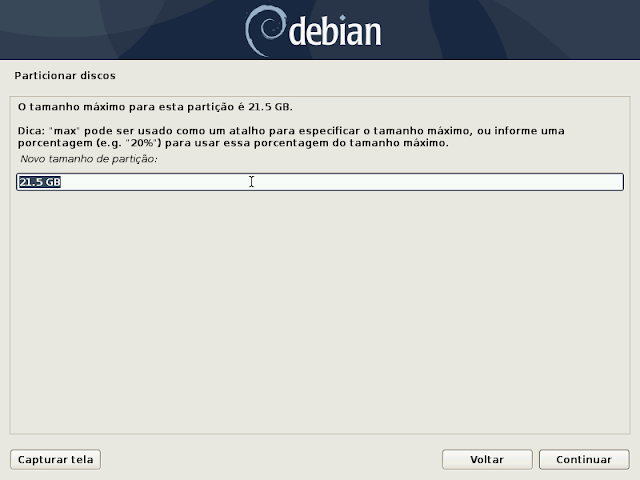Click the word atalho in the hint text
Viewport: 640px width, 480px height.
click(246, 131)
